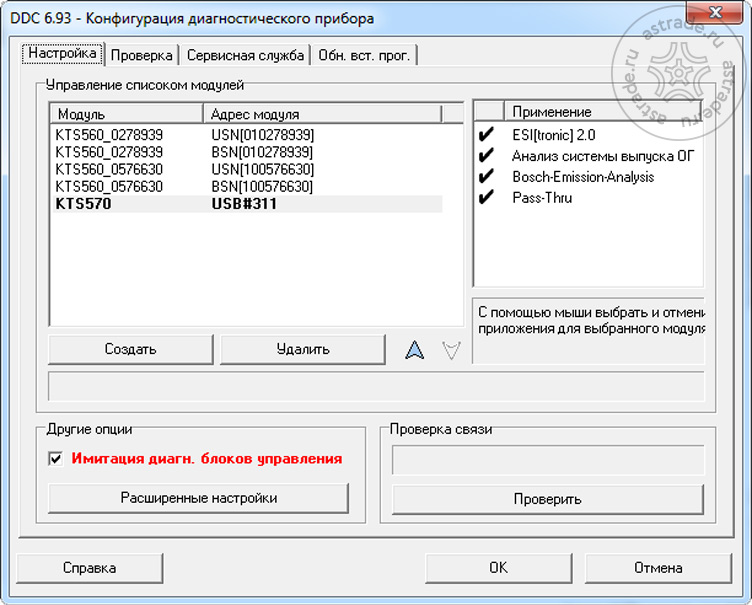The image size is (752, 605).
Task: Move selected module up with arrow
Action: 414,350
